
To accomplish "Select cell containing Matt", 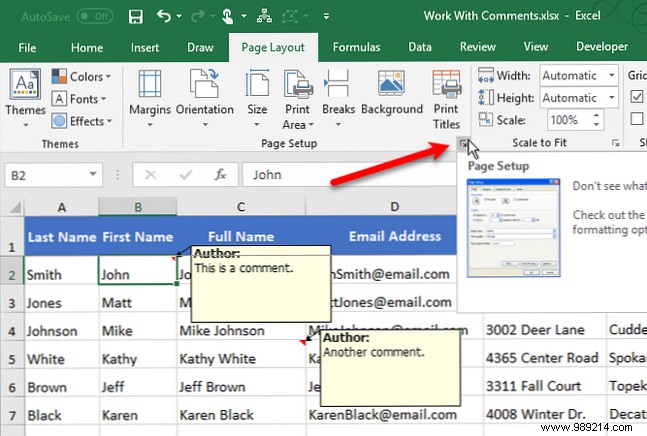I will point(137,303).
